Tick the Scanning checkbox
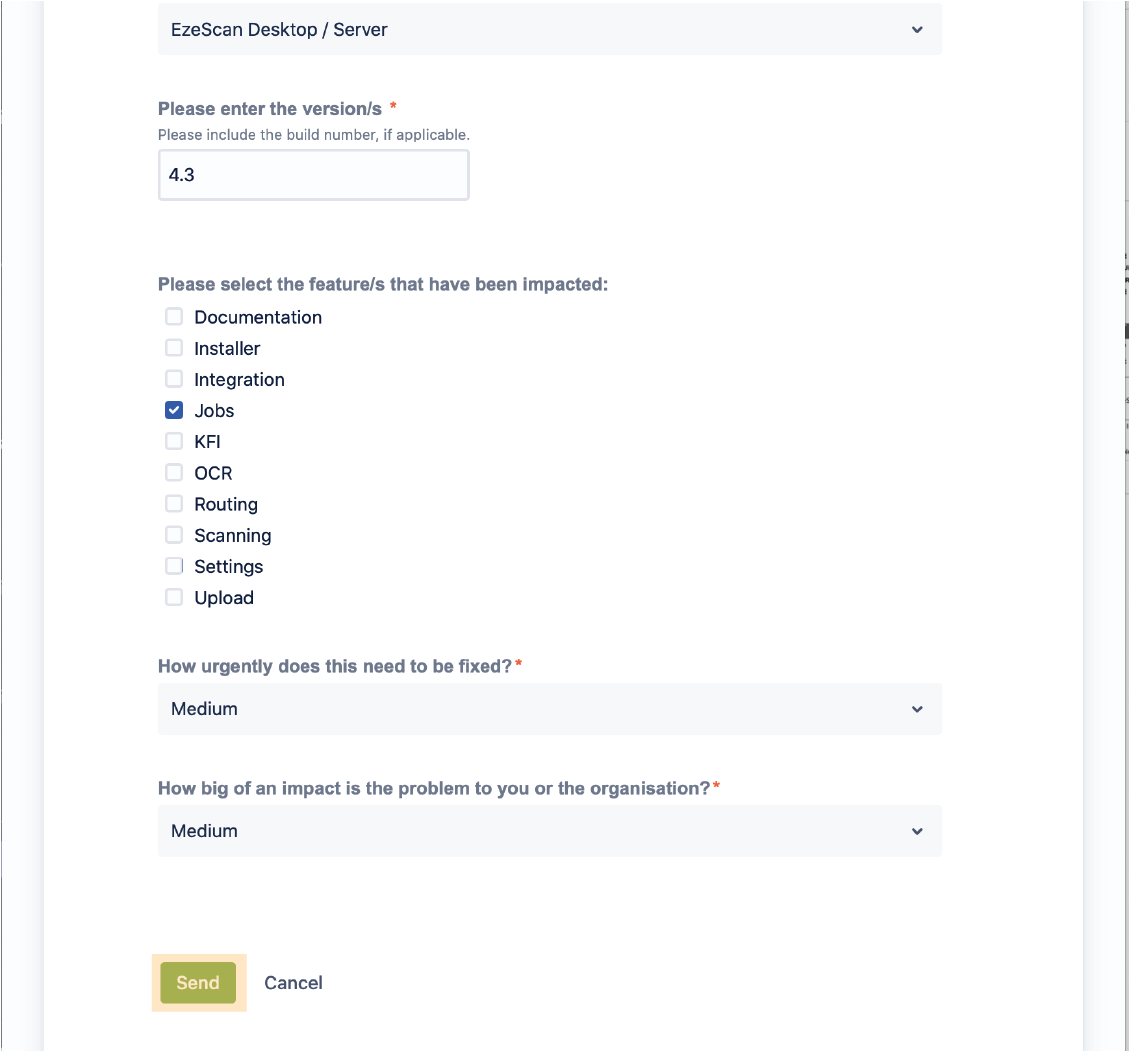The height and width of the screenshot is (1051, 1129). [x=174, y=535]
